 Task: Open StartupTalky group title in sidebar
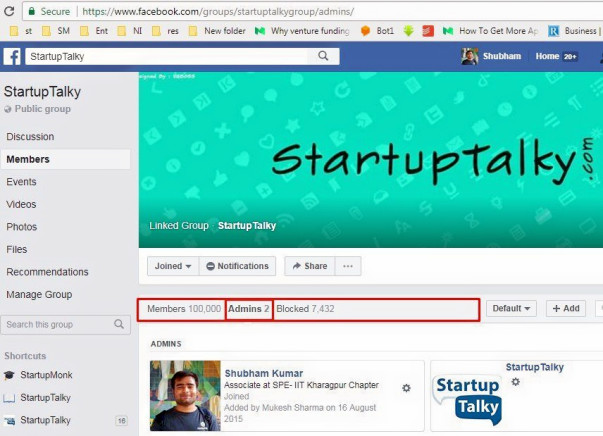click(x=42, y=92)
